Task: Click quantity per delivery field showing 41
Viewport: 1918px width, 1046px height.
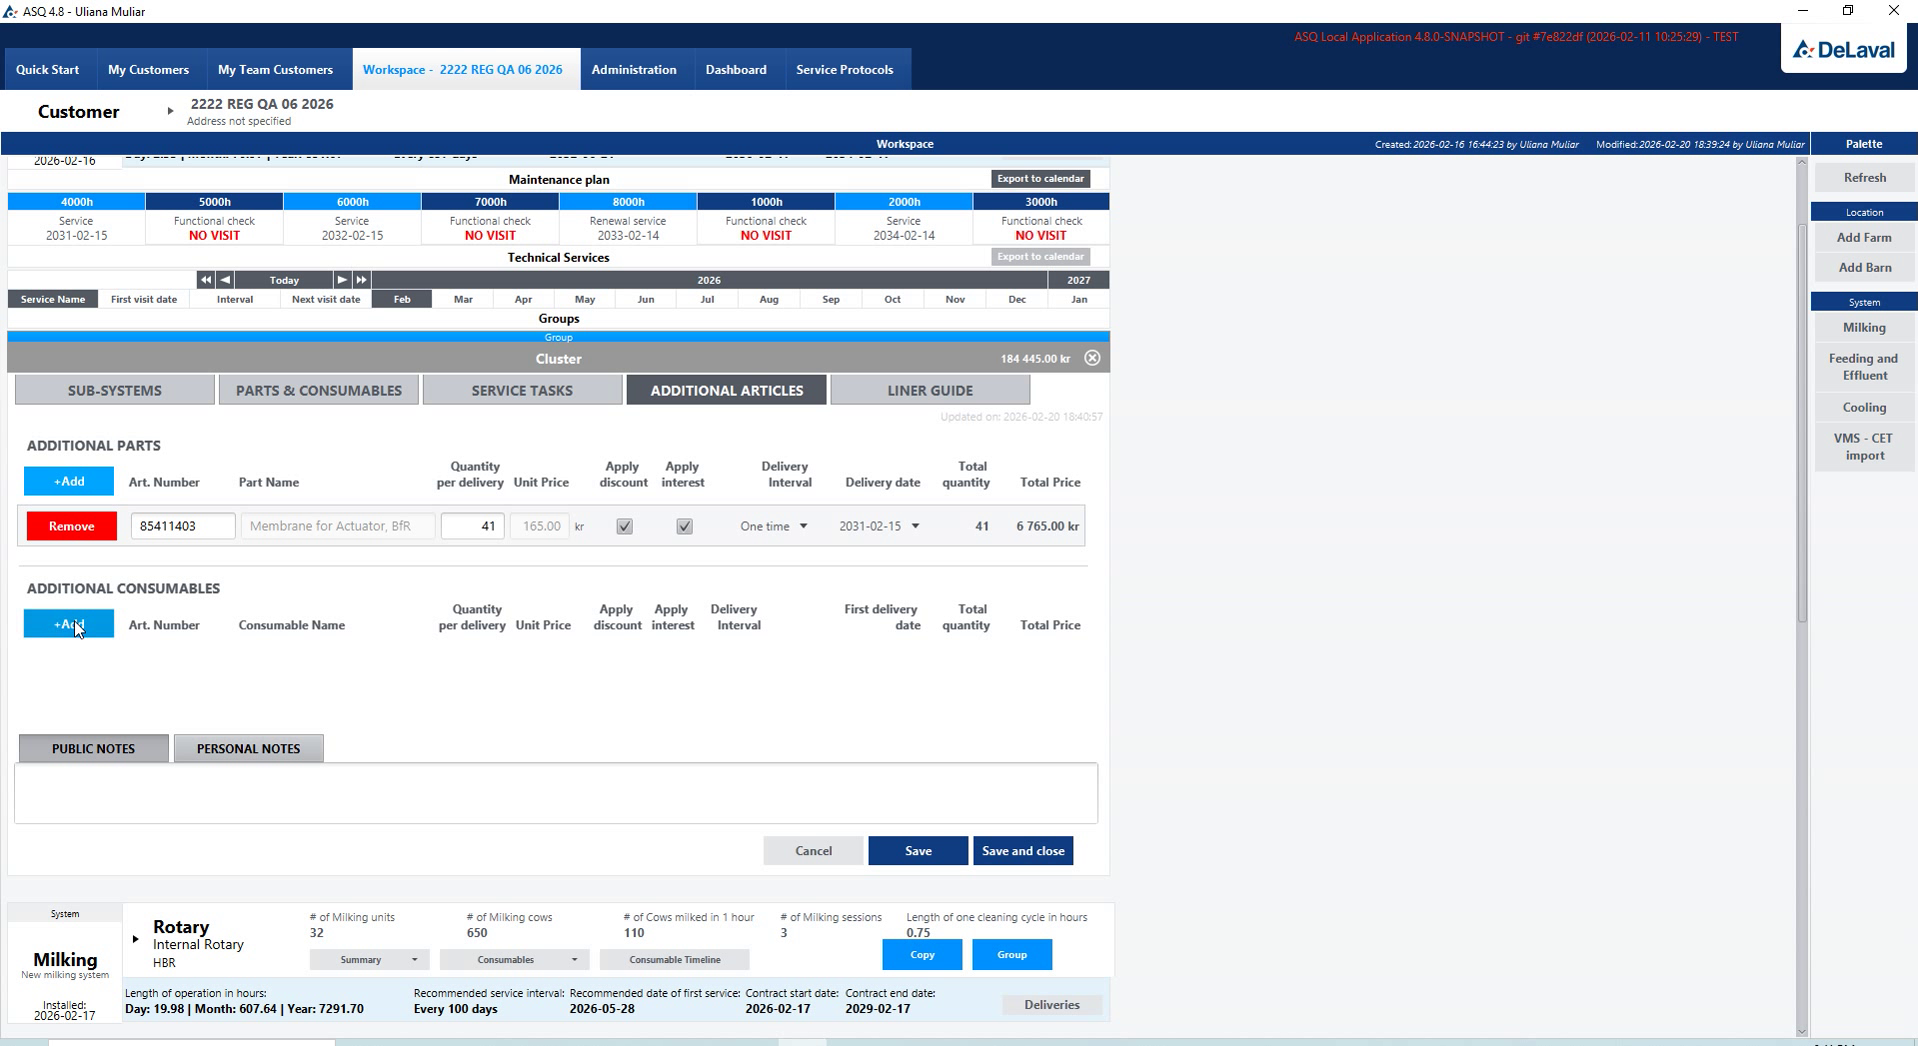Action: [472, 526]
